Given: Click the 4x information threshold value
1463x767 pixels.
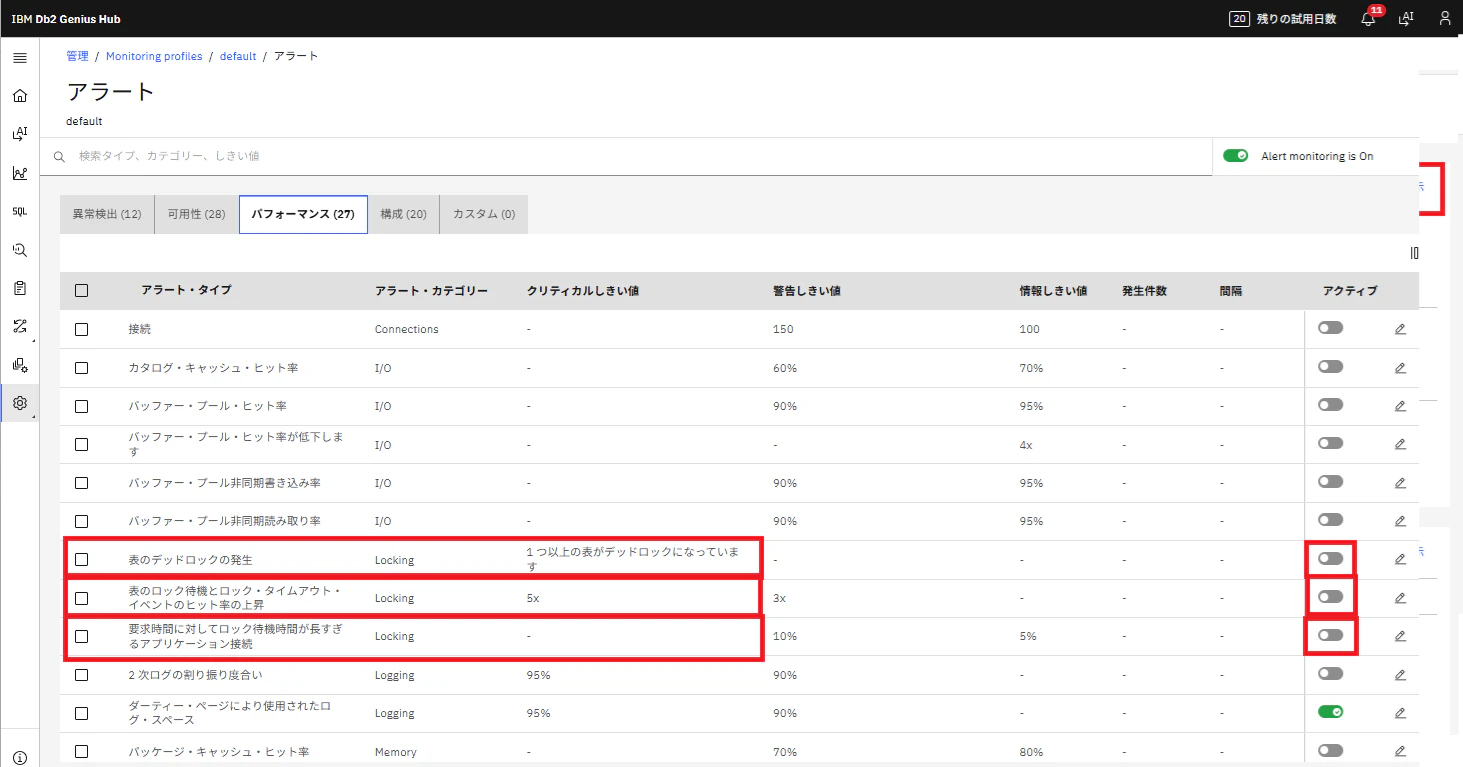Looking at the screenshot, I should [1026, 444].
